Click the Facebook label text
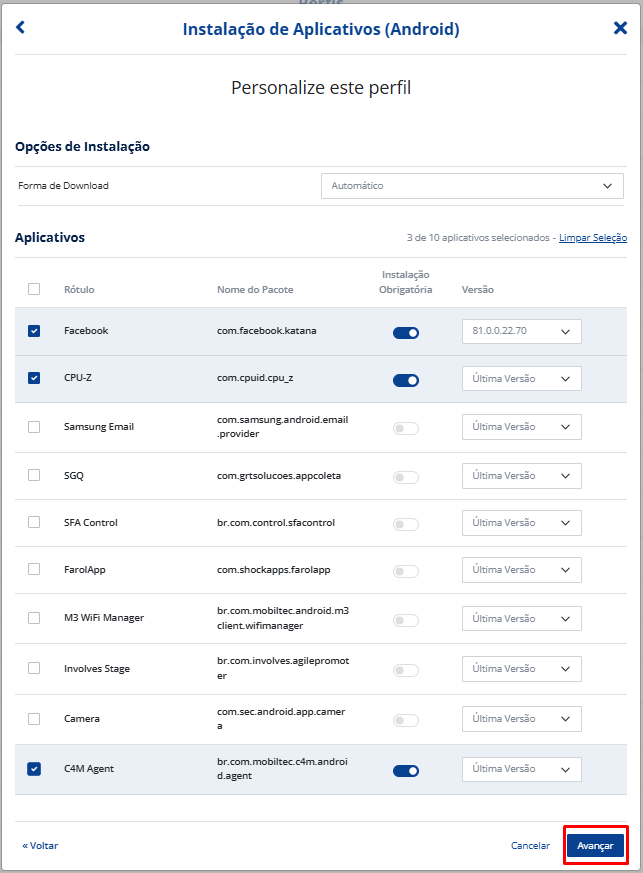The image size is (643, 873). 86,331
